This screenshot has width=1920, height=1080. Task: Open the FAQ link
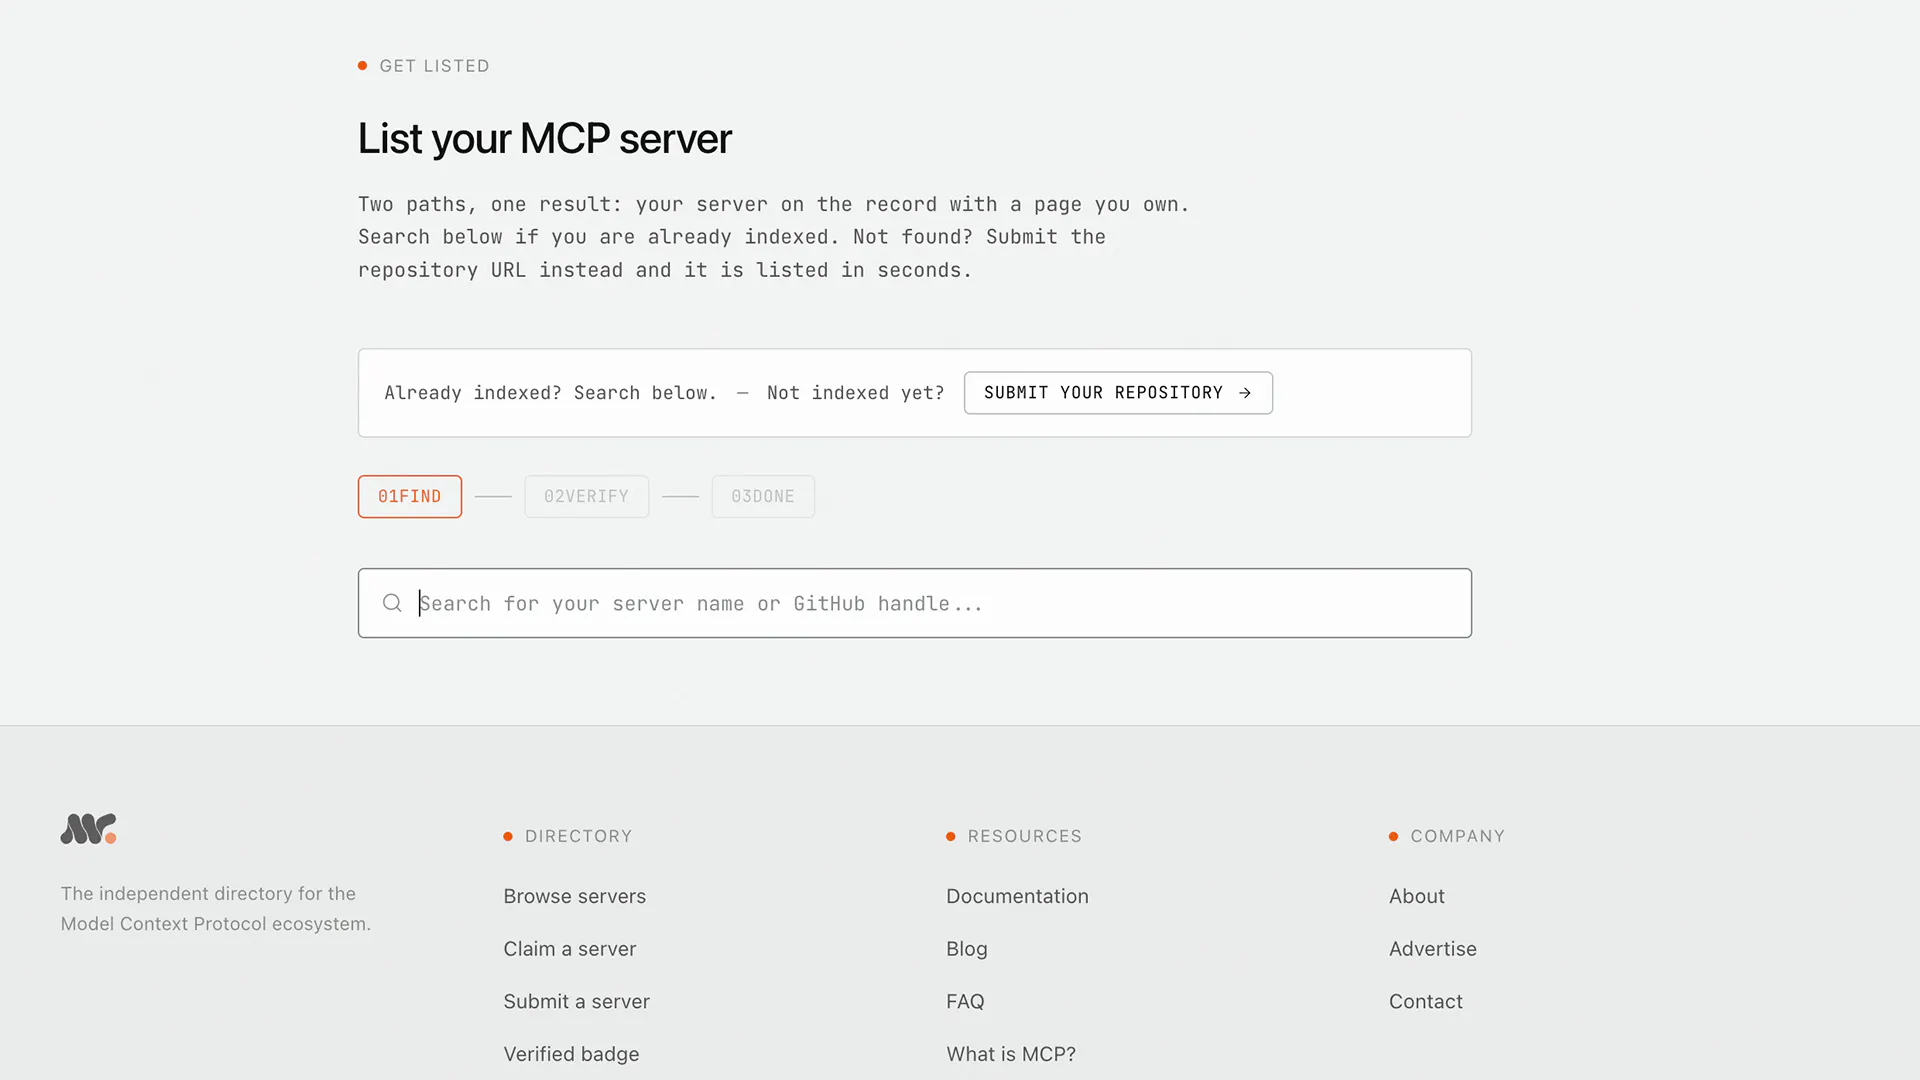(965, 1001)
